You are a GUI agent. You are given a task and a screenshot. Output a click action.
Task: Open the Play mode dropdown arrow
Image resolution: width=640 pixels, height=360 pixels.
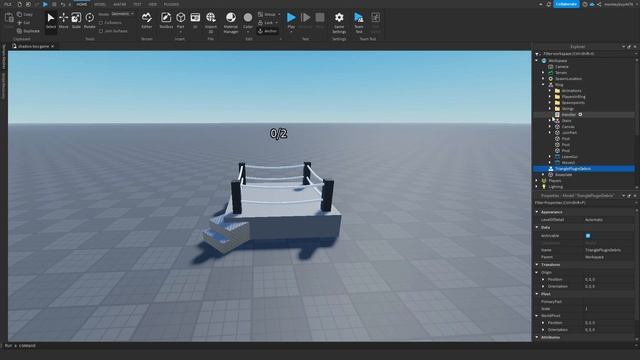[x=291, y=32]
